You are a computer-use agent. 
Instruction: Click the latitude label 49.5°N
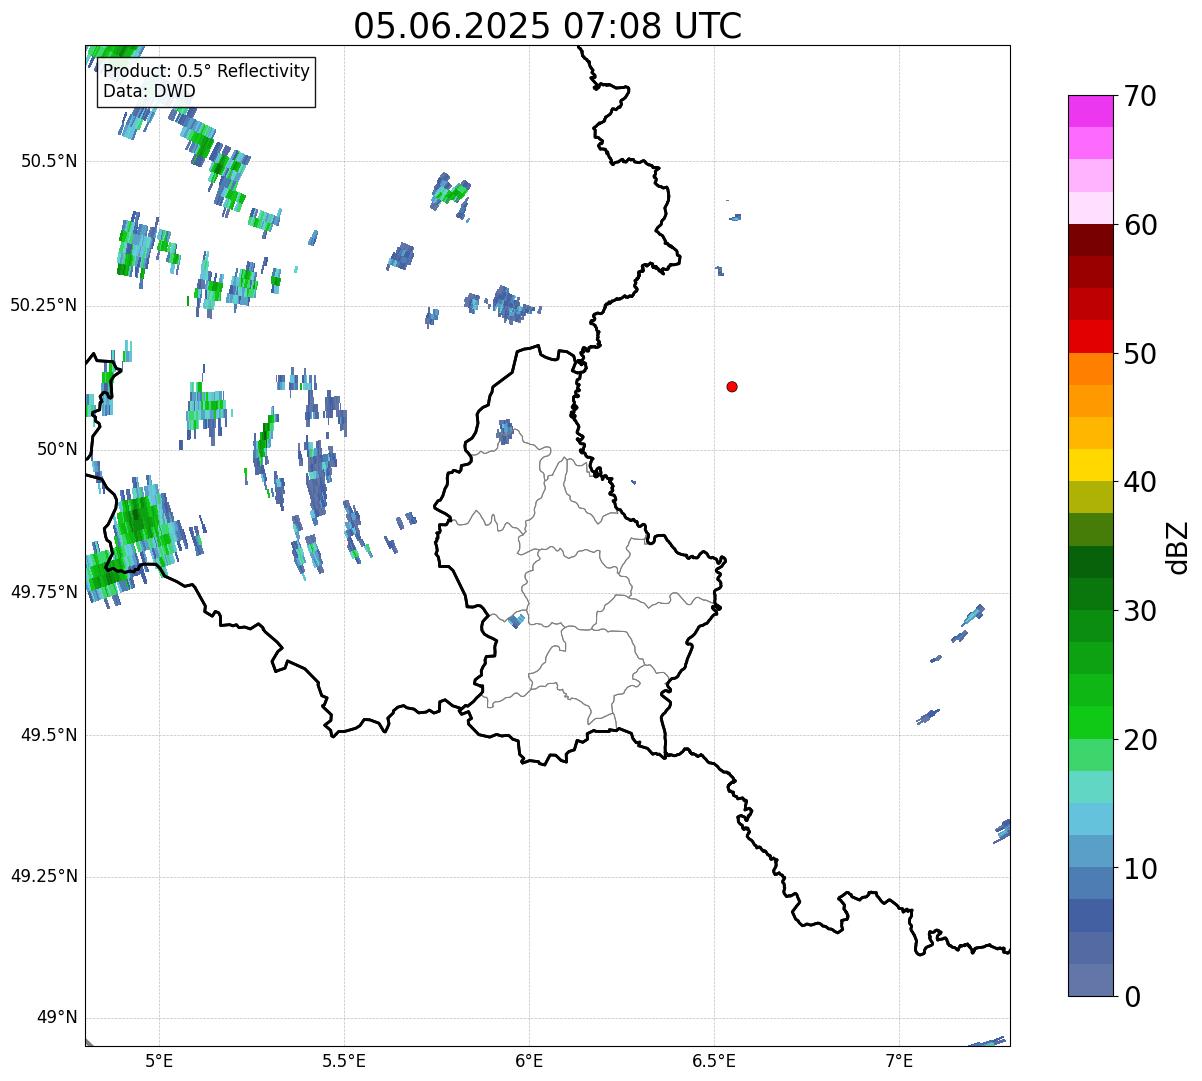[x=49, y=735]
